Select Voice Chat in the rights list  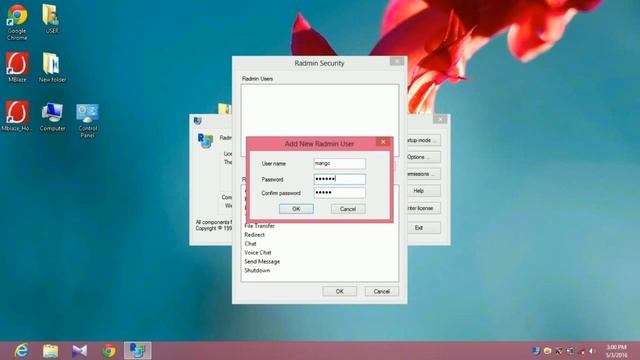pyautogui.click(x=258, y=253)
